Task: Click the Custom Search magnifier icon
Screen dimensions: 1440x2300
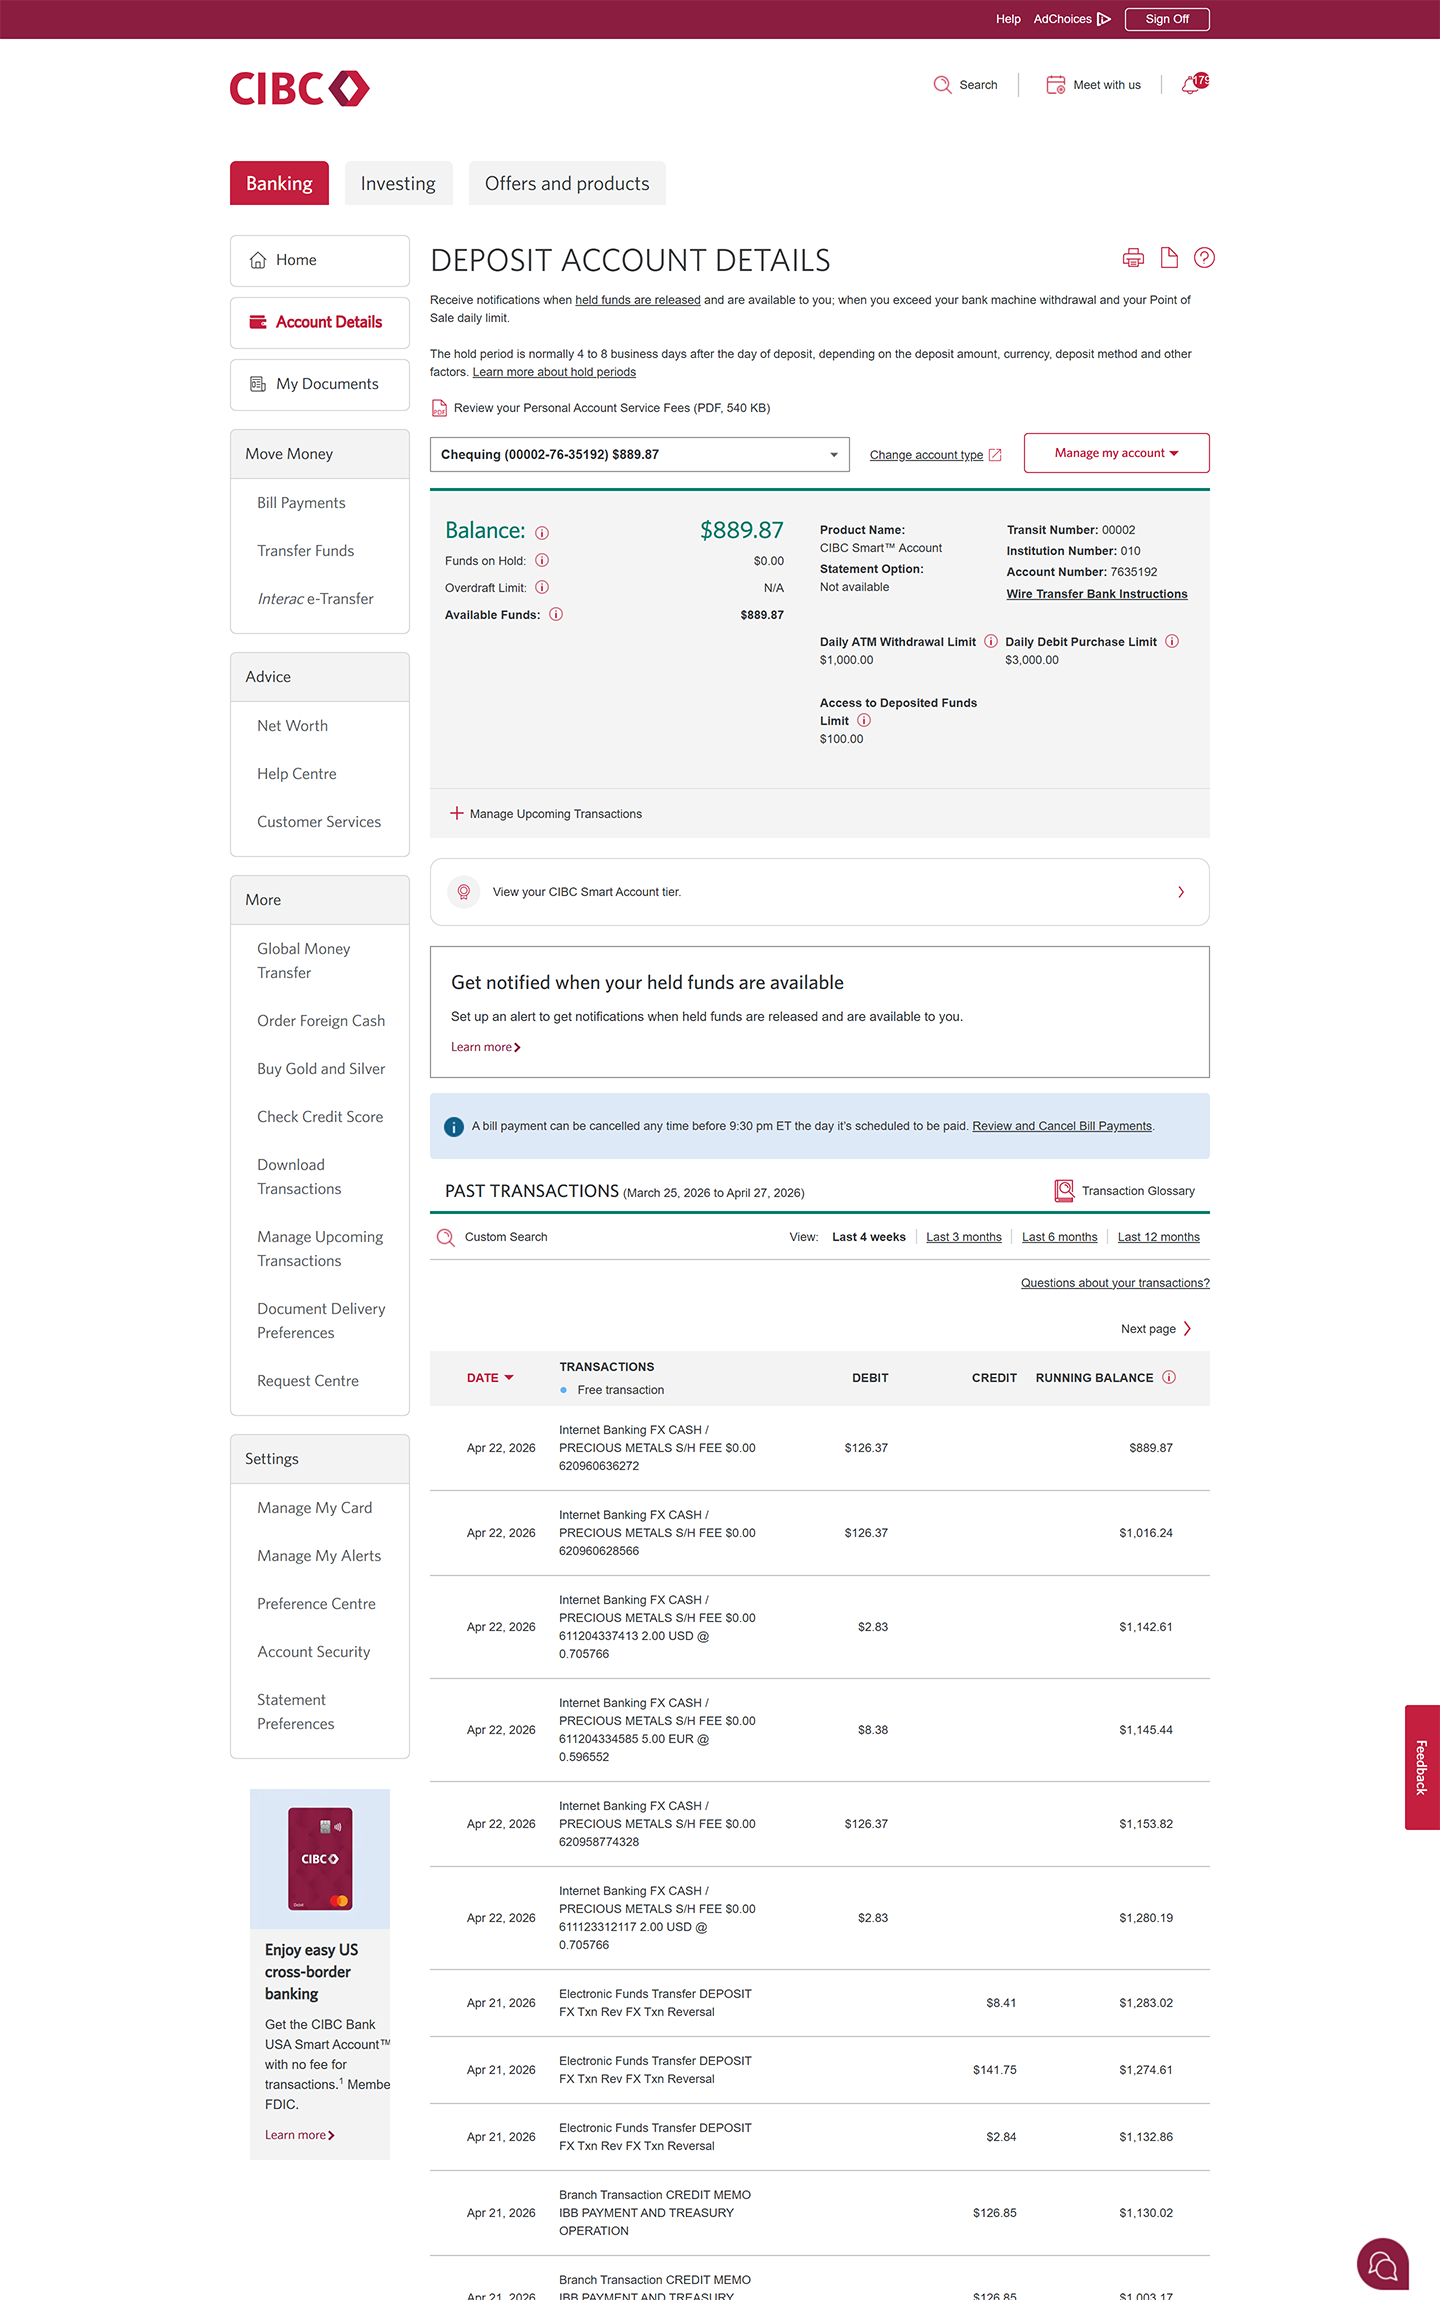Action: [446, 1238]
